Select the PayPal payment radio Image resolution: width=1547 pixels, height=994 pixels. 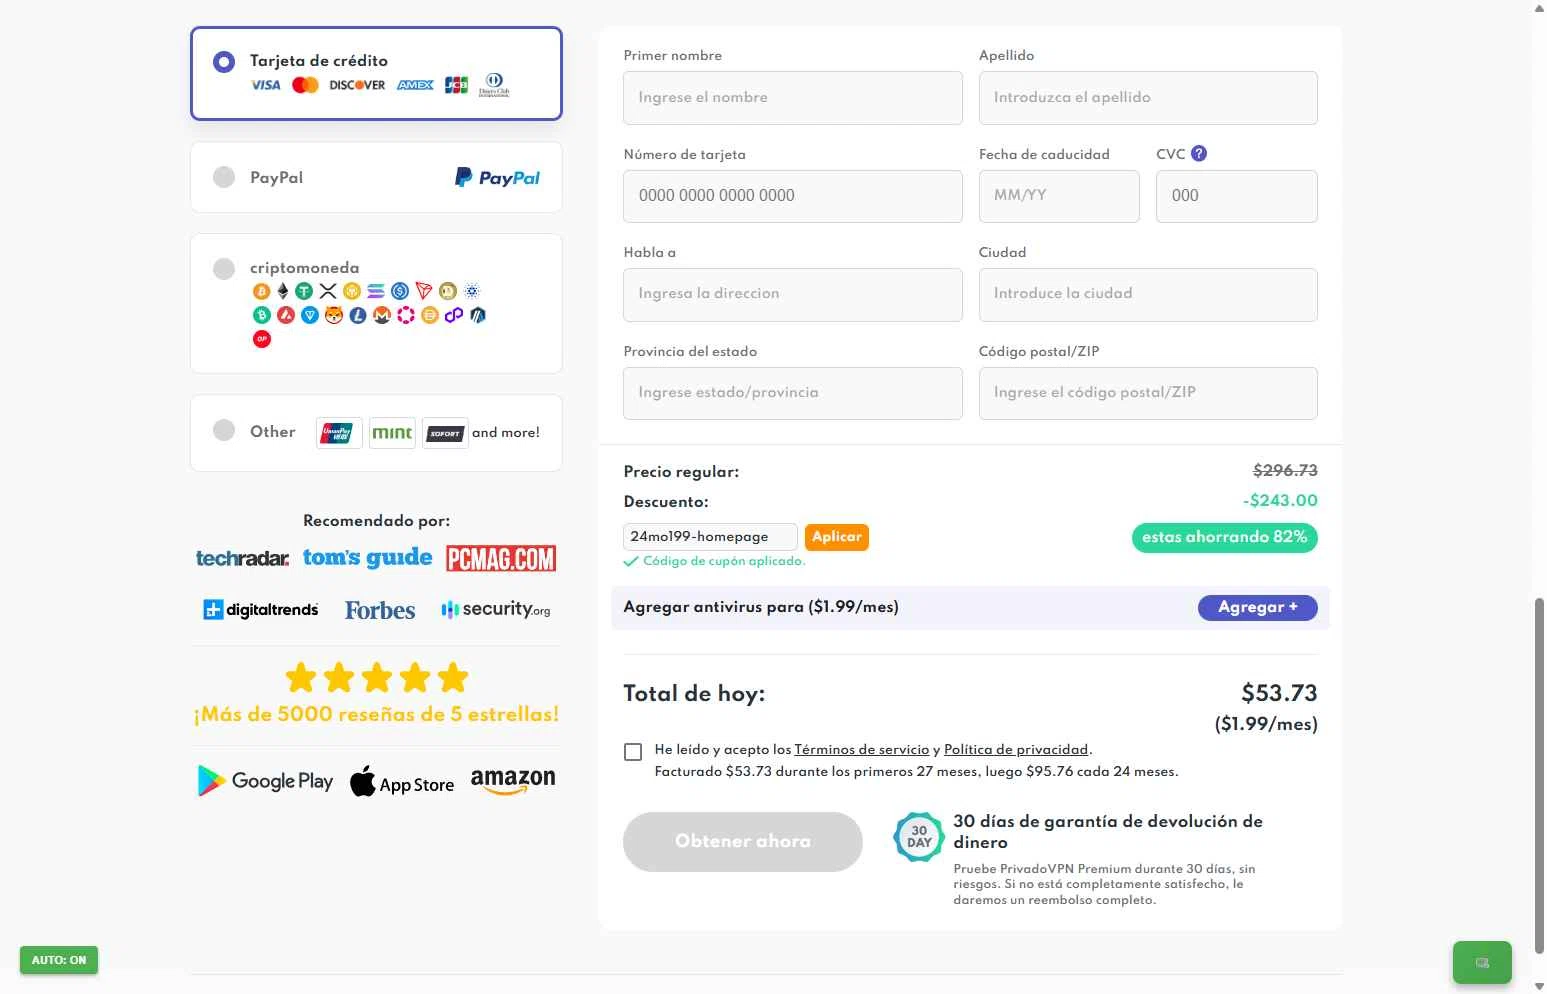[224, 177]
